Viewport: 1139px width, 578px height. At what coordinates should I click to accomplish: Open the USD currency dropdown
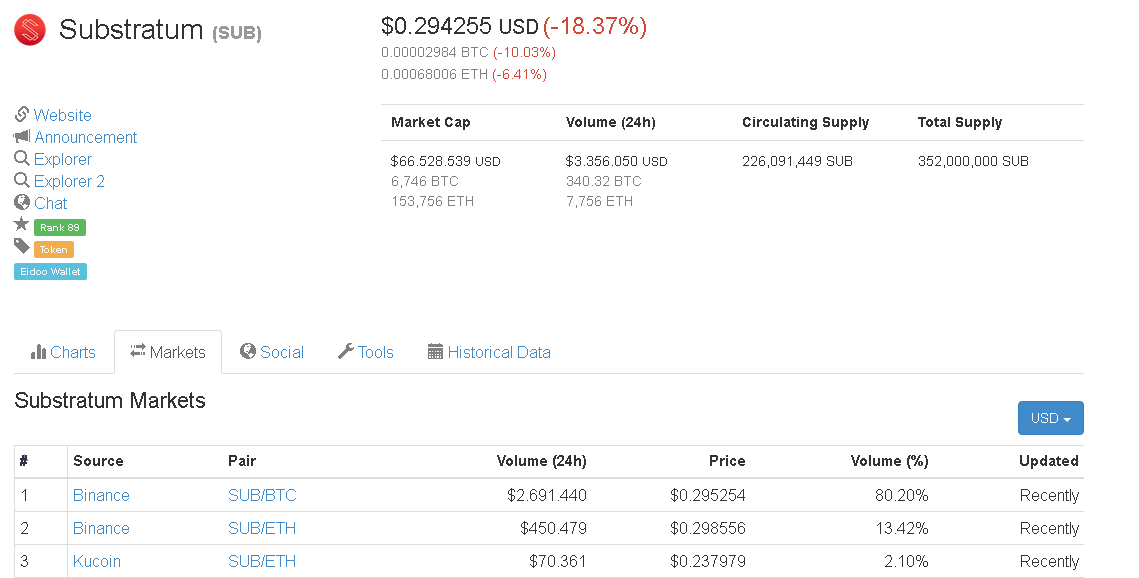coord(1050,418)
